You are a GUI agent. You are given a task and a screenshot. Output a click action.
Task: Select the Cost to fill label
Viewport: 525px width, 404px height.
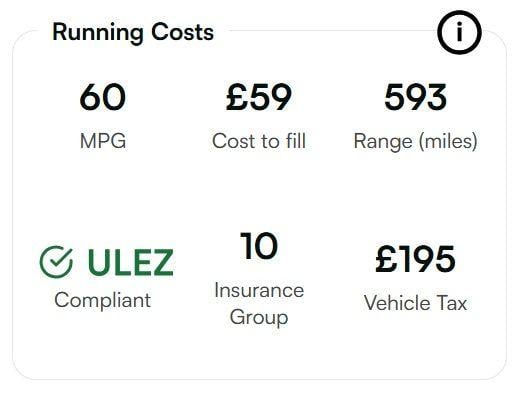coord(259,141)
